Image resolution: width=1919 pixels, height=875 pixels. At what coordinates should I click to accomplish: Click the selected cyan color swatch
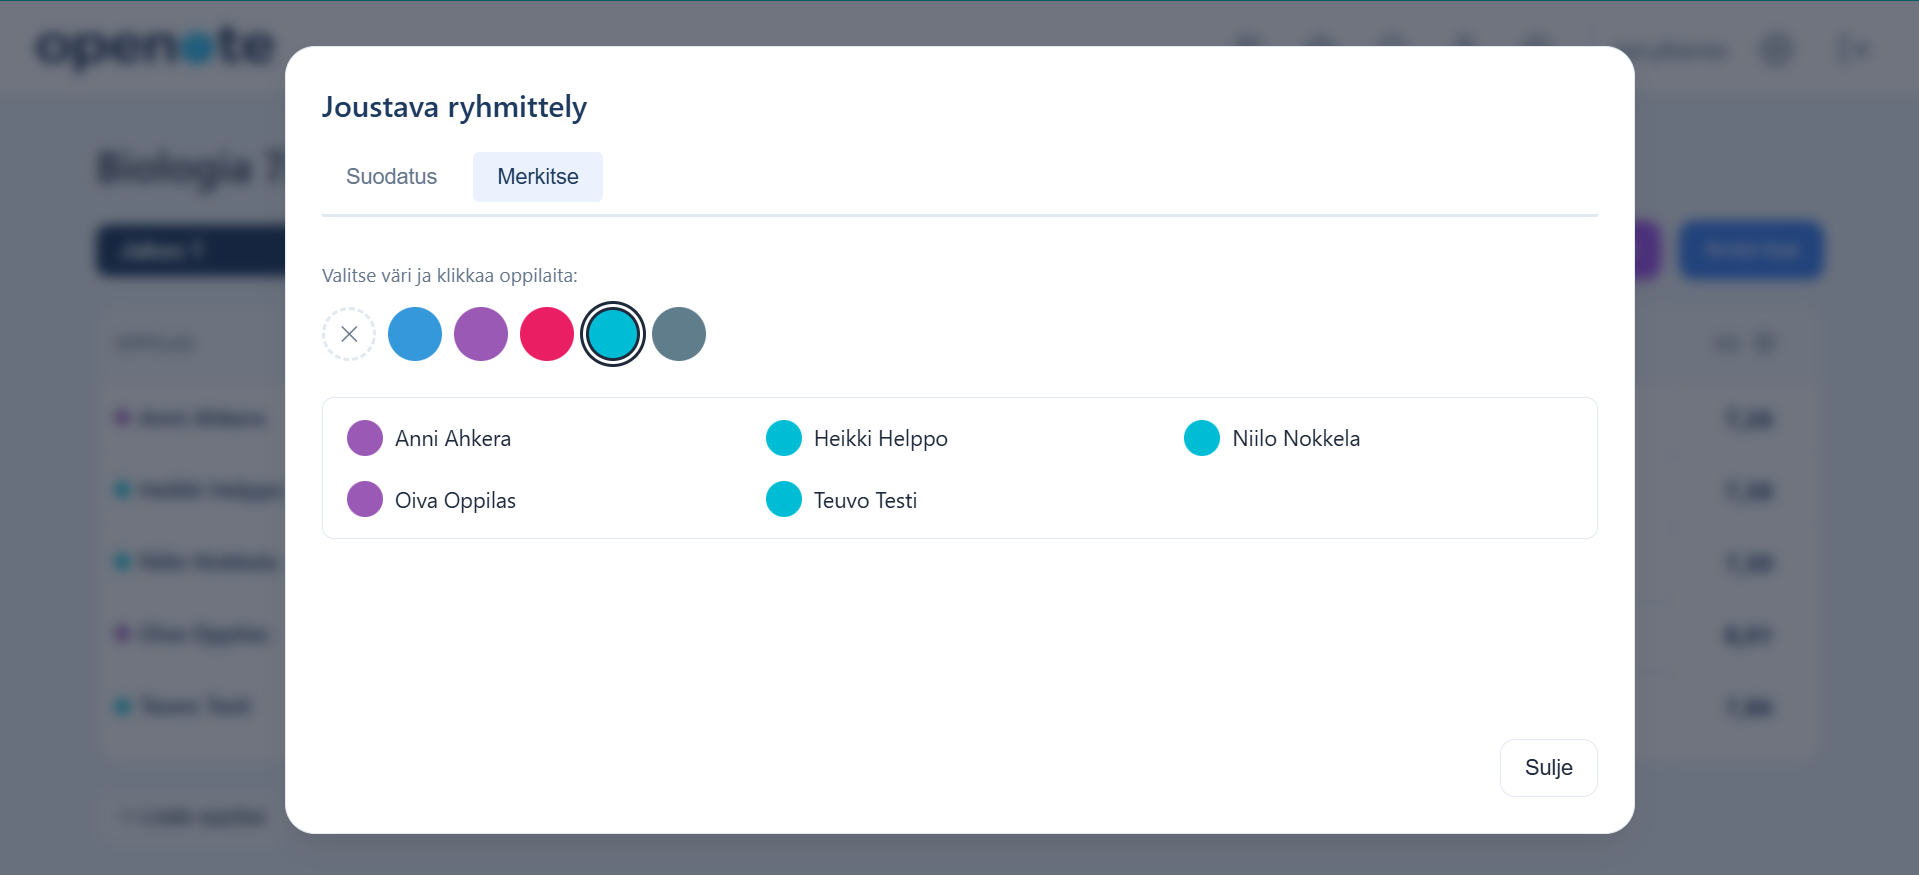[613, 334]
